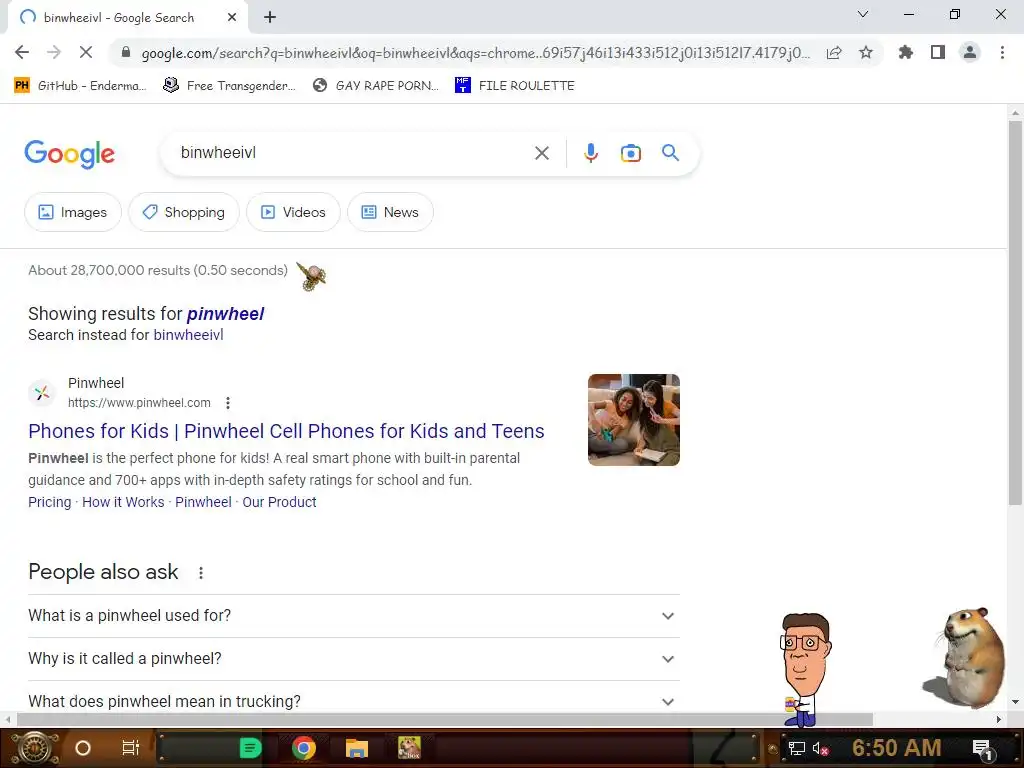Go back to the previous page
Screen dimensions: 1024x768
[x=22, y=52]
